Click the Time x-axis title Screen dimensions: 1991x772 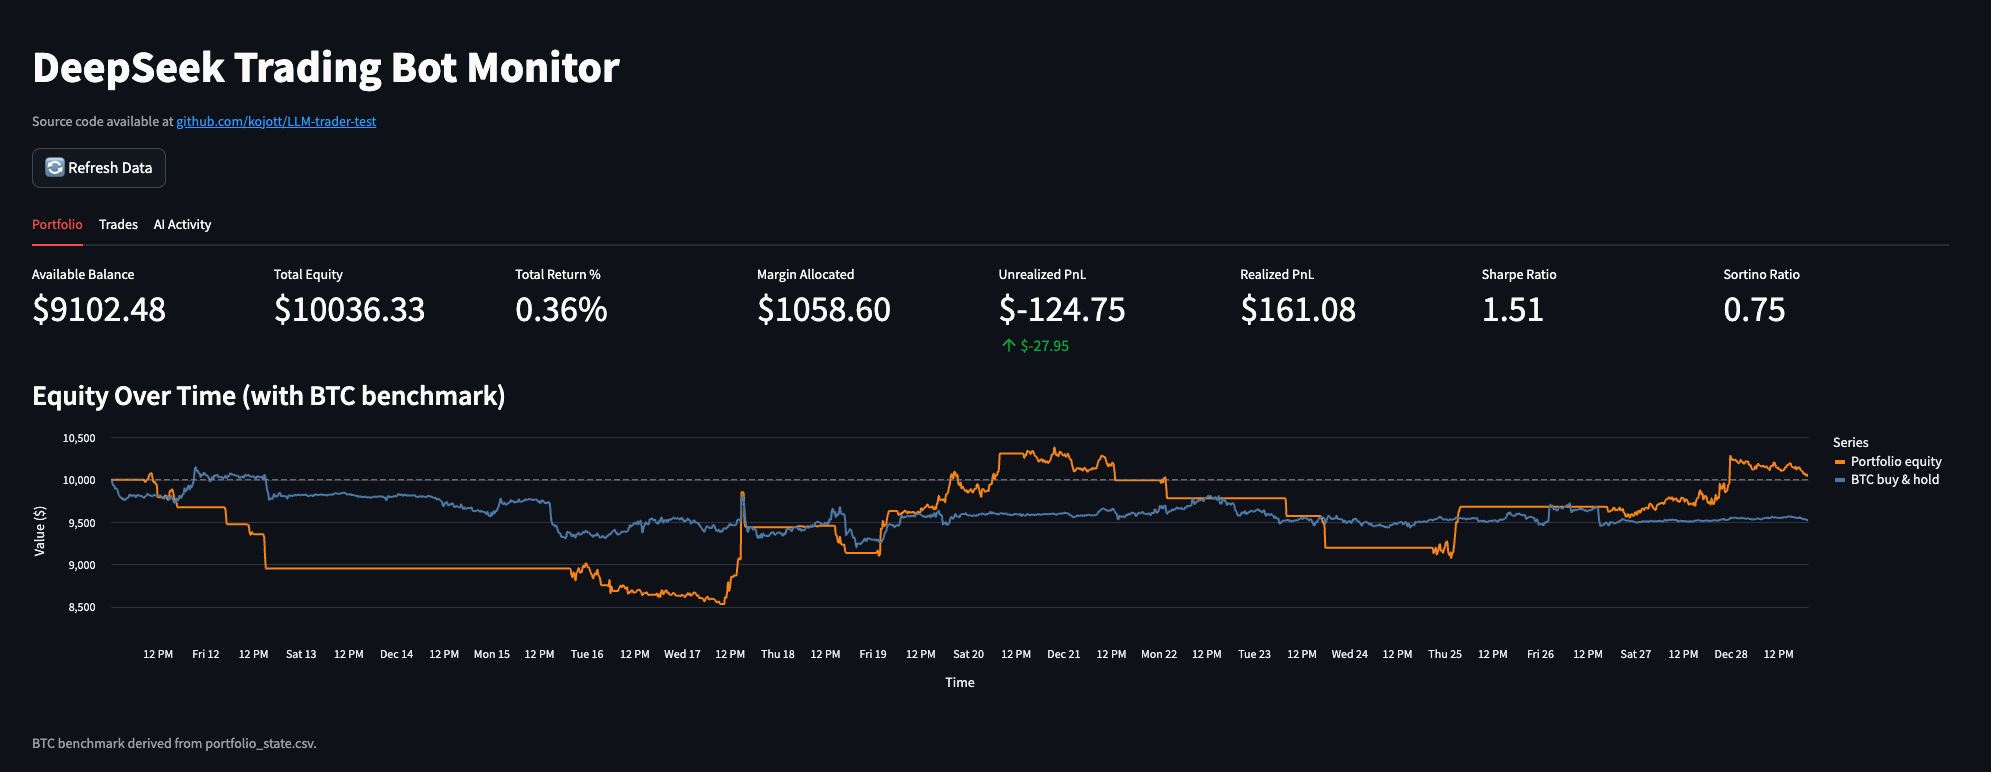[960, 682]
